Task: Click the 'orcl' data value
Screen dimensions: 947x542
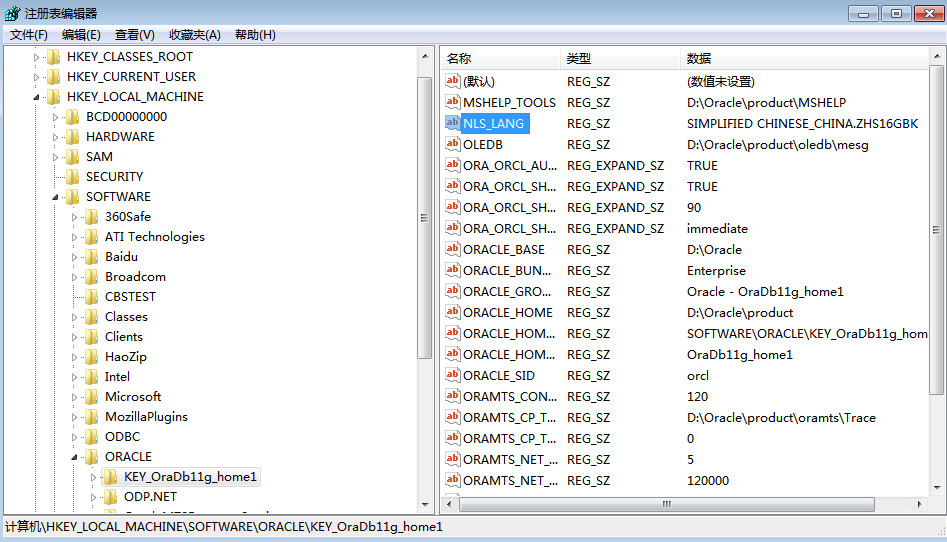Action: pos(698,375)
